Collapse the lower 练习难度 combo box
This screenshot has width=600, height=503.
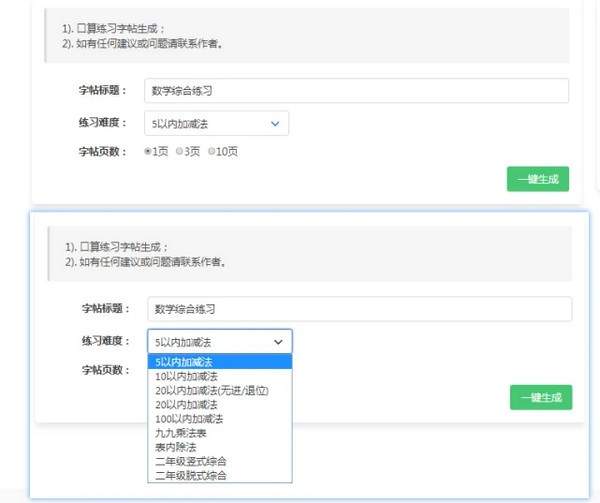[x=219, y=342]
